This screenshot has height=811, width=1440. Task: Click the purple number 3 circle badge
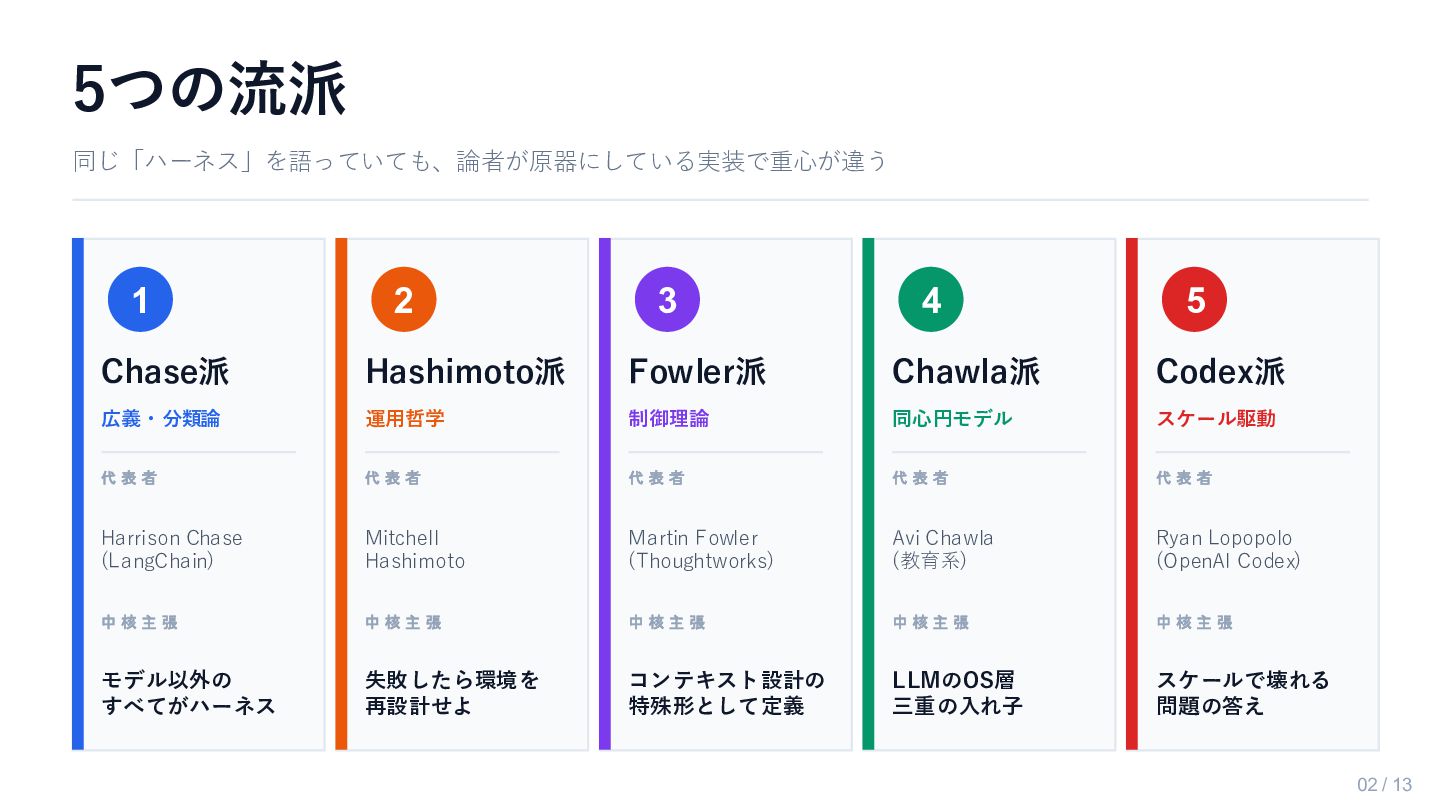(667, 299)
